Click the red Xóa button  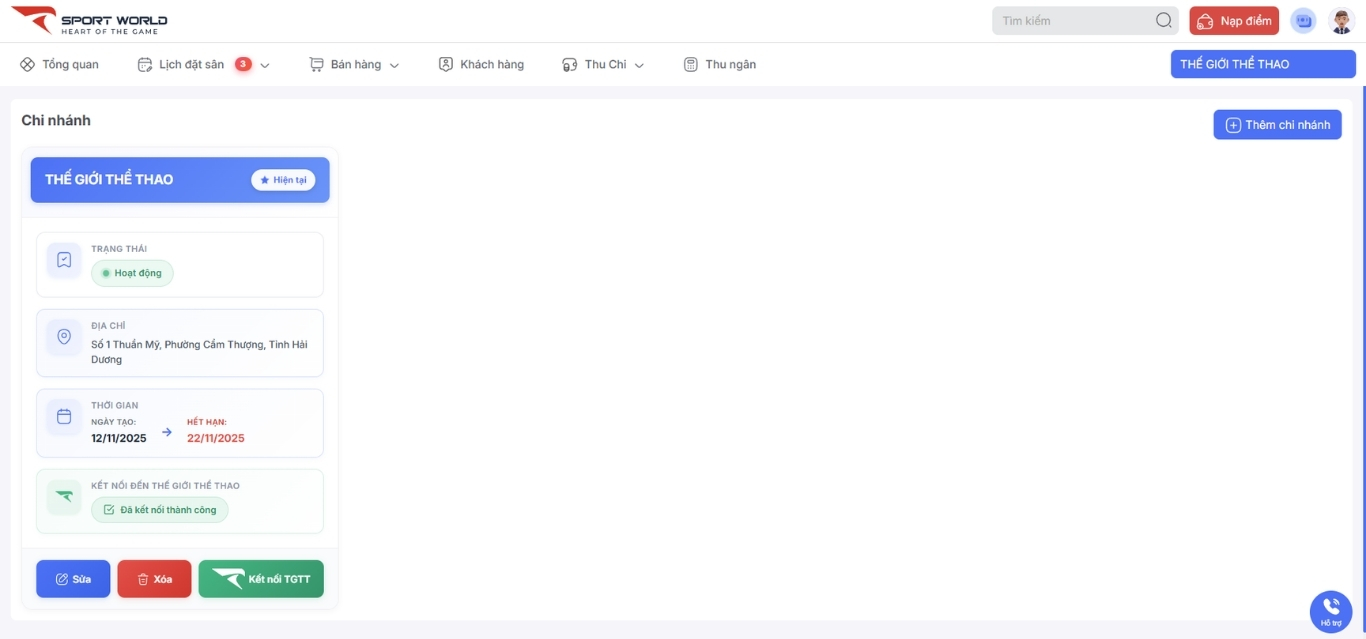pyautogui.click(x=154, y=579)
